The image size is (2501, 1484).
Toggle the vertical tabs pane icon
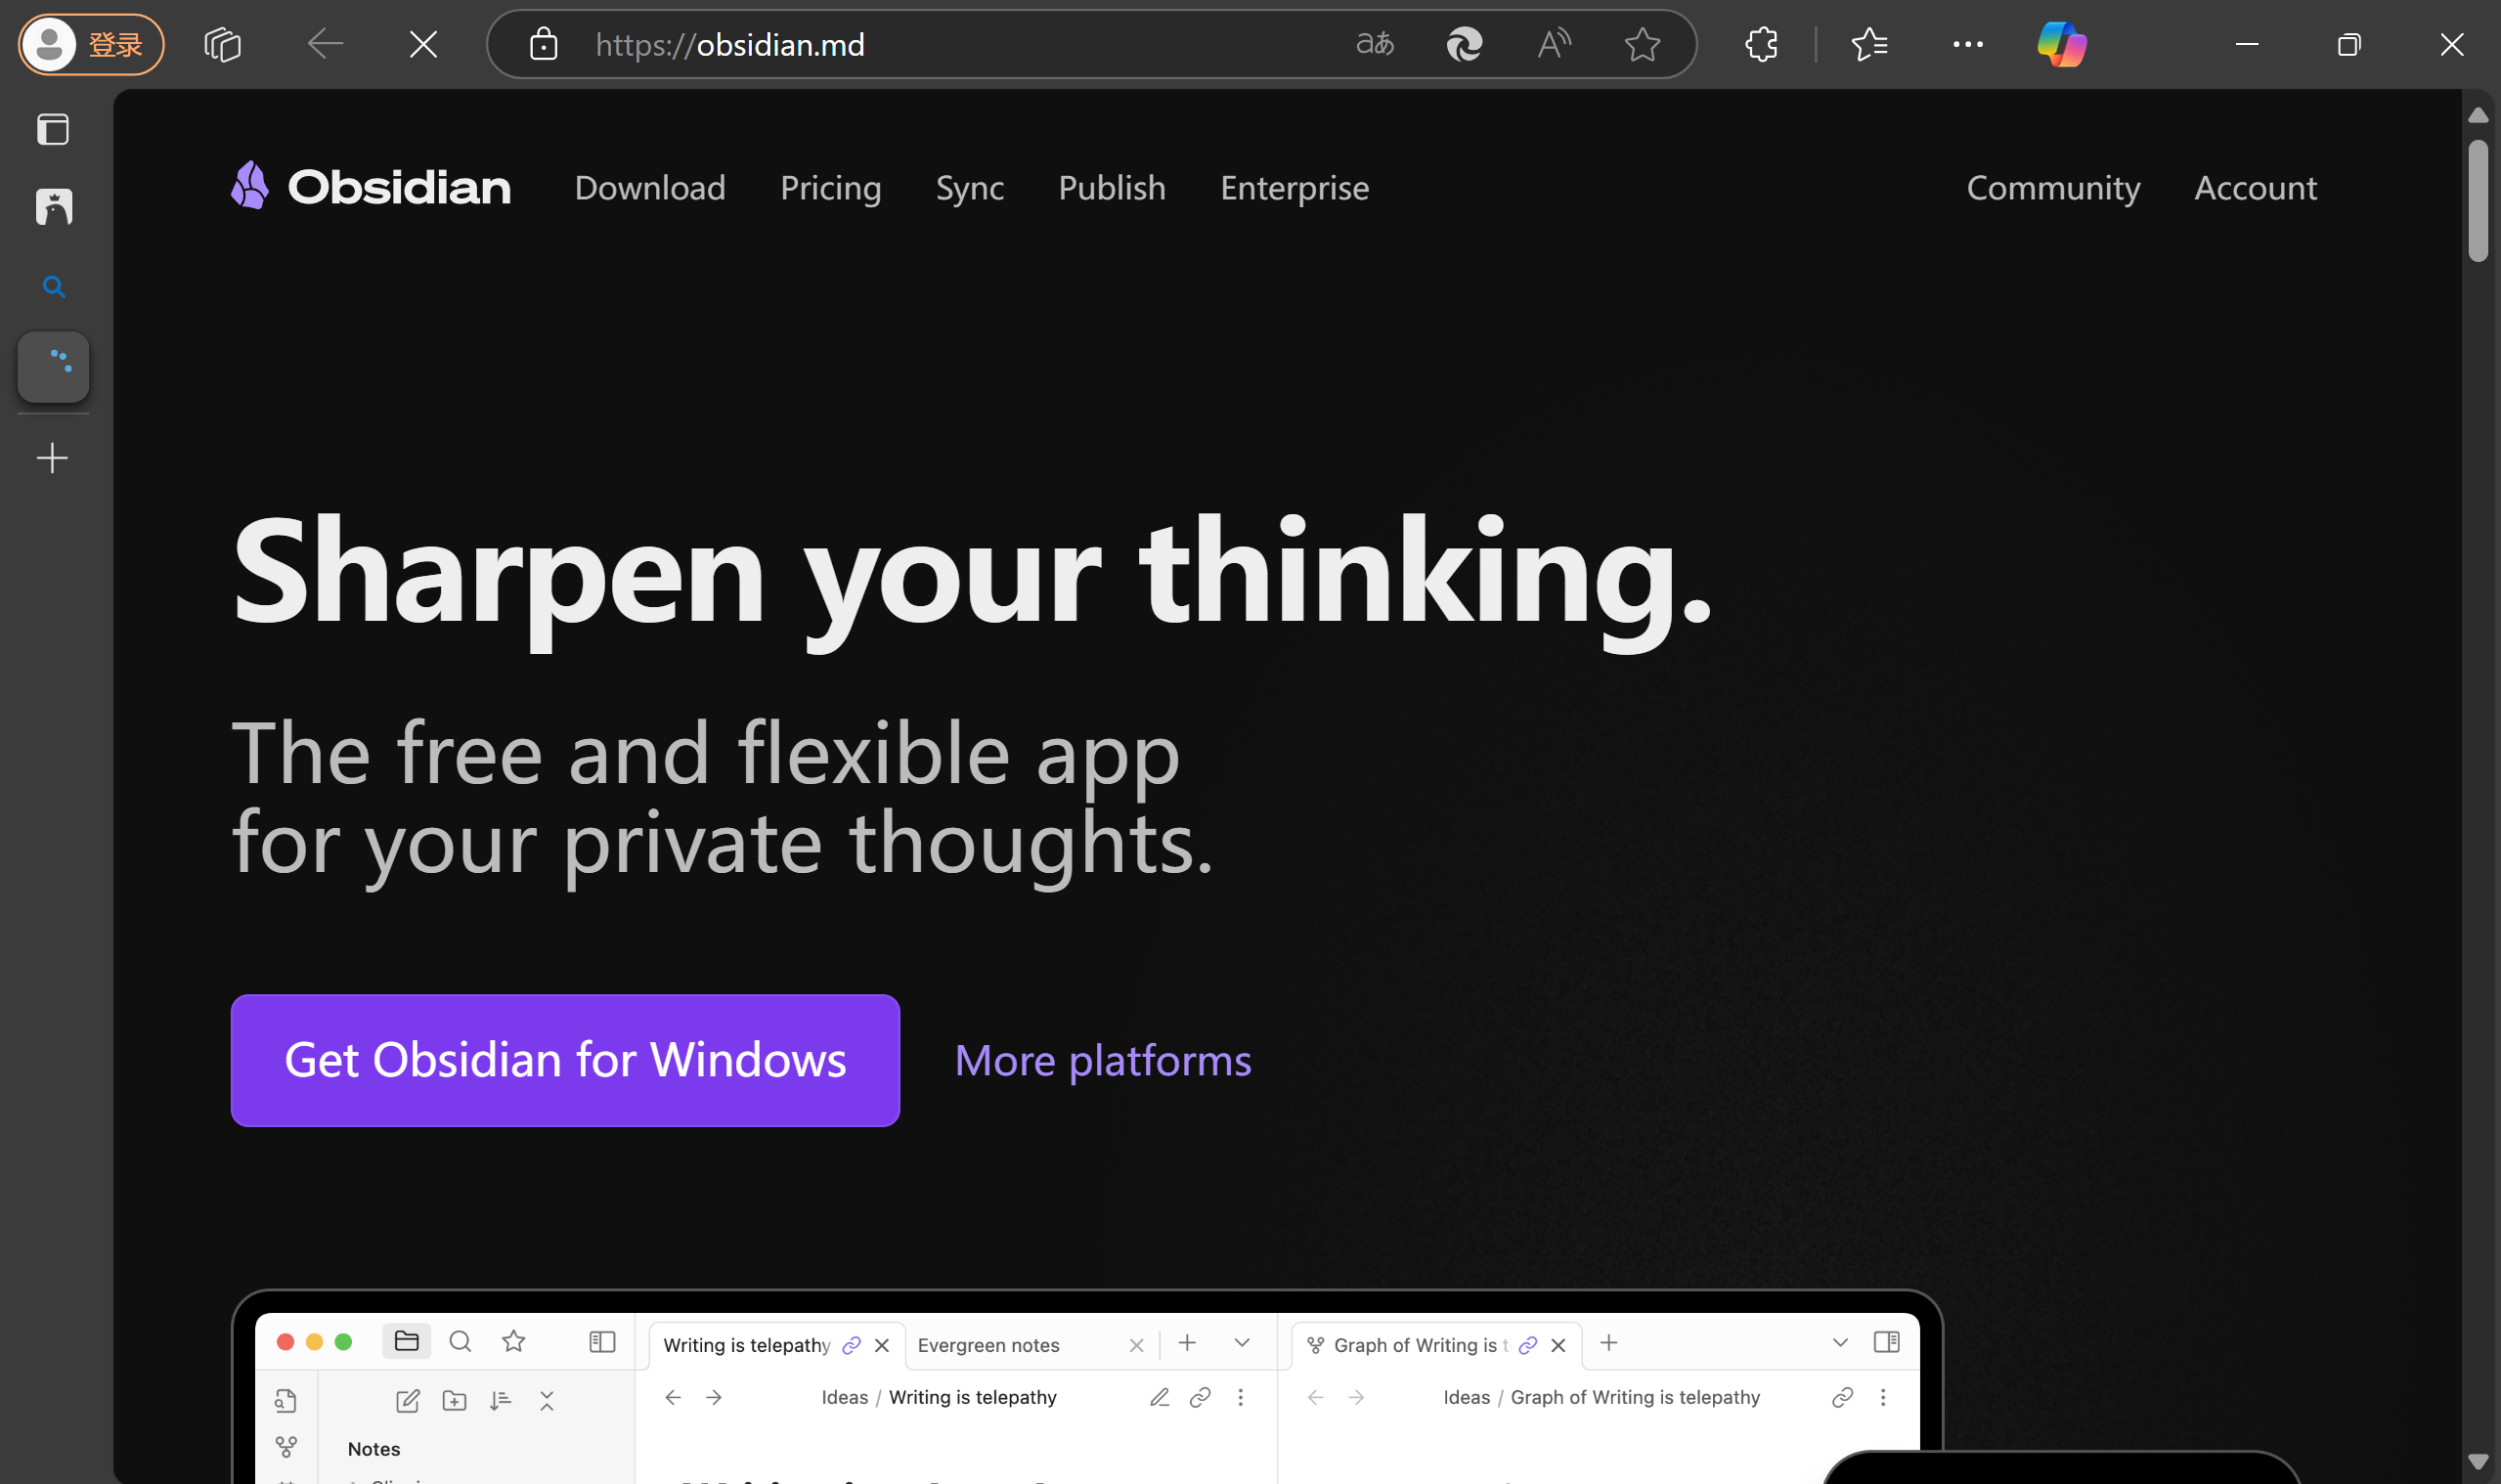53,129
